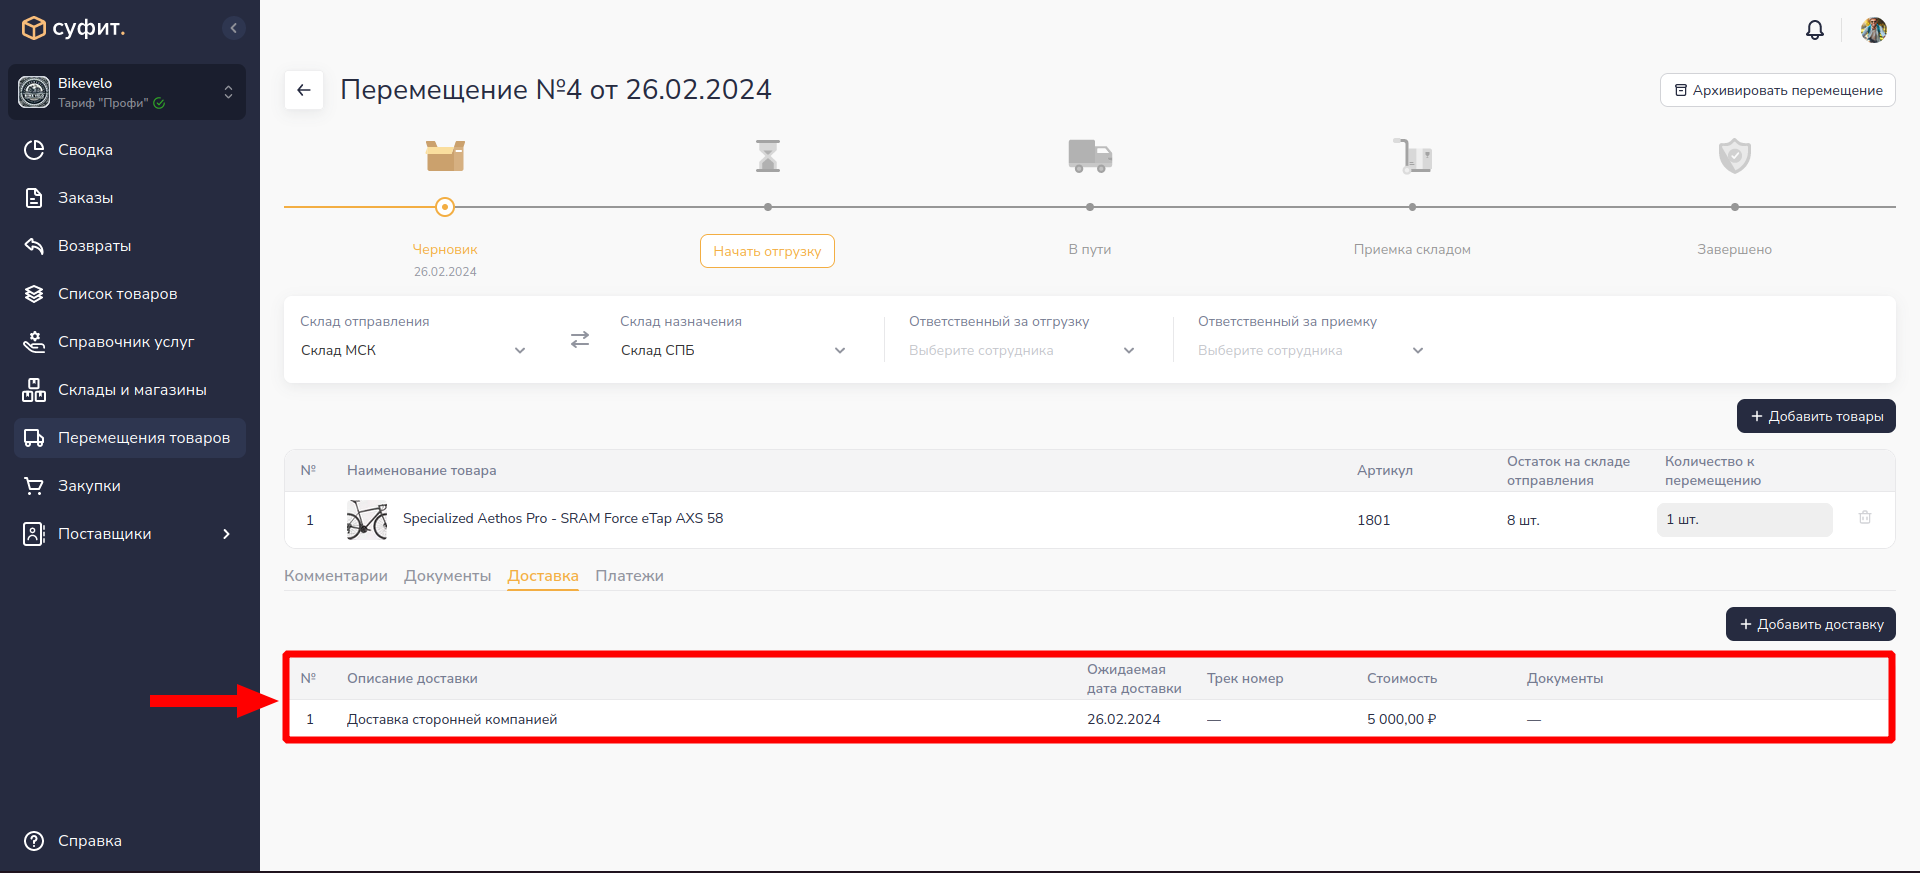Collapse the sidebar with chevron button
Image resolution: width=1920 pixels, height=873 pixels.
tap(233, 28)
